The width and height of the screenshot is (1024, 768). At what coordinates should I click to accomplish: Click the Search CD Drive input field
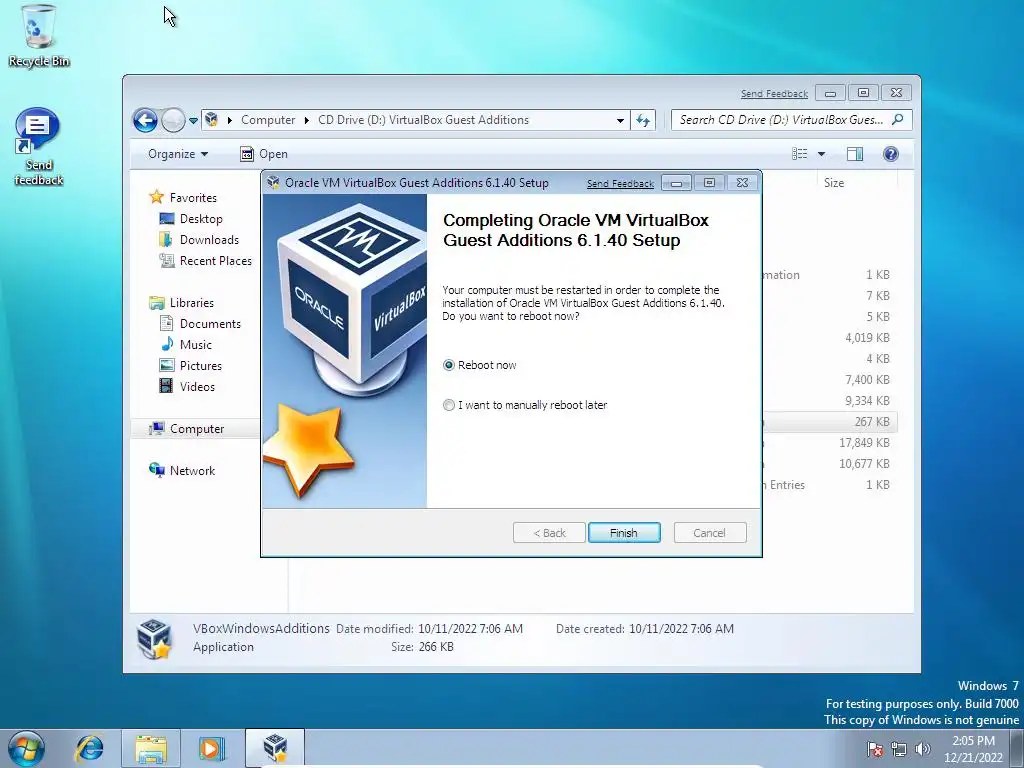pyautogui.click(x=781, y=120)
